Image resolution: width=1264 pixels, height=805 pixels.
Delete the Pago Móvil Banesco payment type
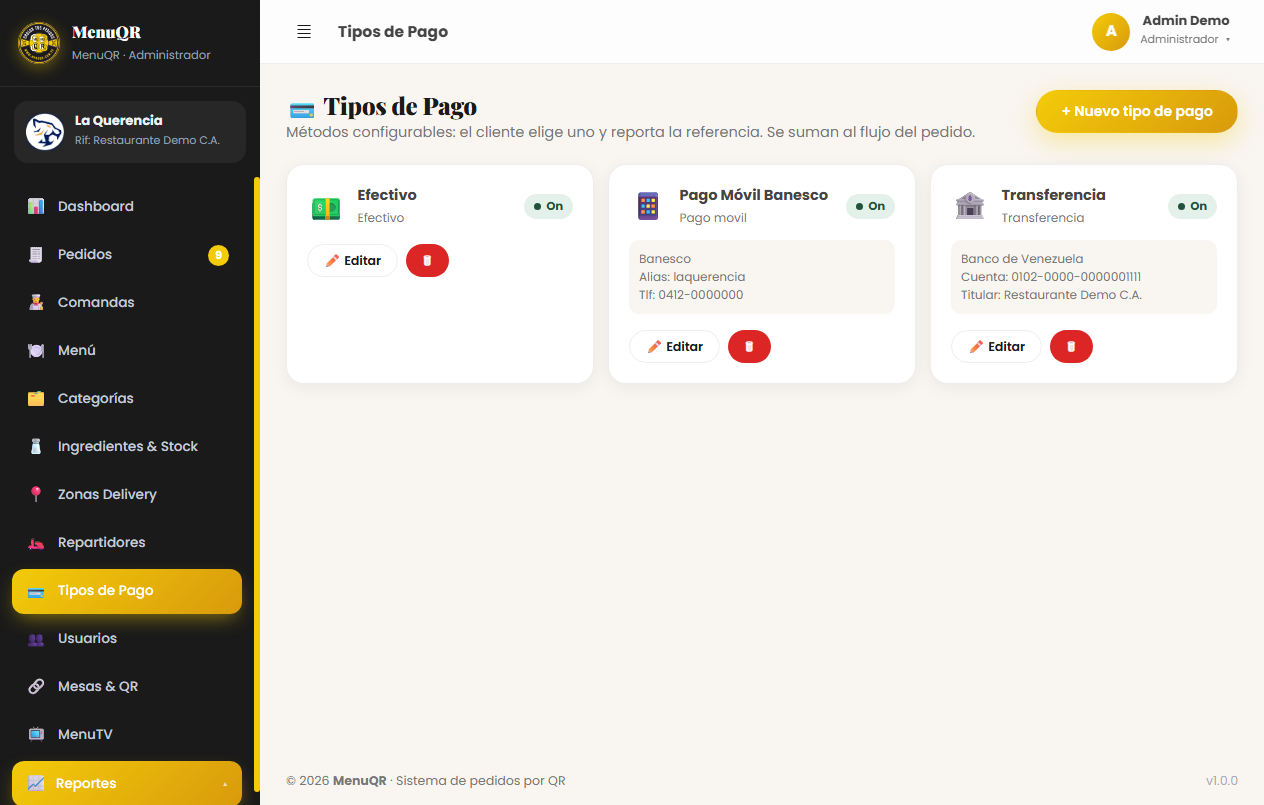coord(749,346)
